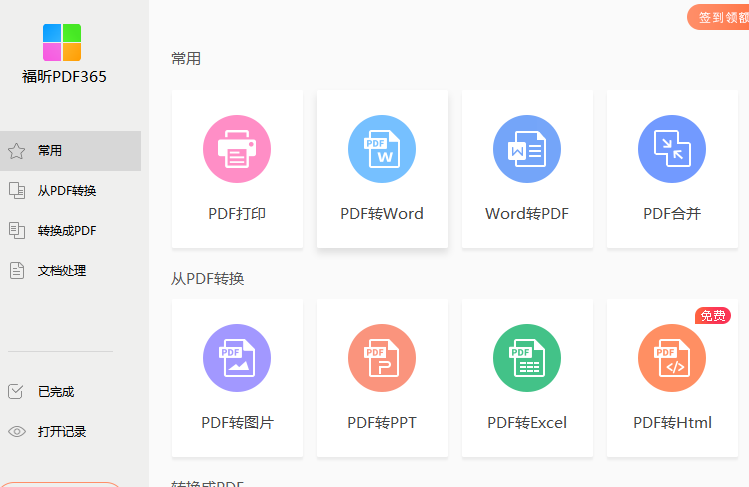This screenshot has width=749, height=487.
Task: Choose the green PDF转Excel icon
Action: pyautogui.click(x=527, y=358)
